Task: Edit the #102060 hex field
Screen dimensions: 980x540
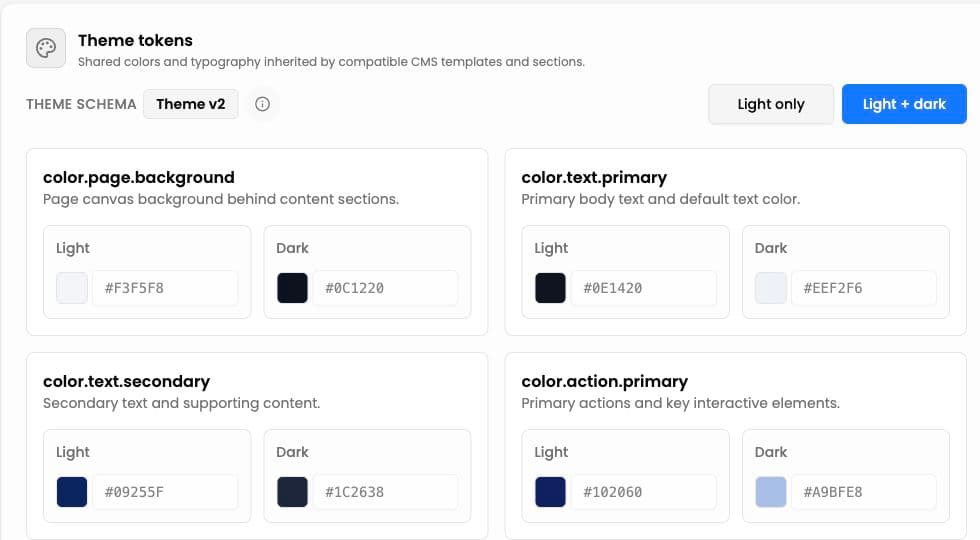Action: pos(644,492)
